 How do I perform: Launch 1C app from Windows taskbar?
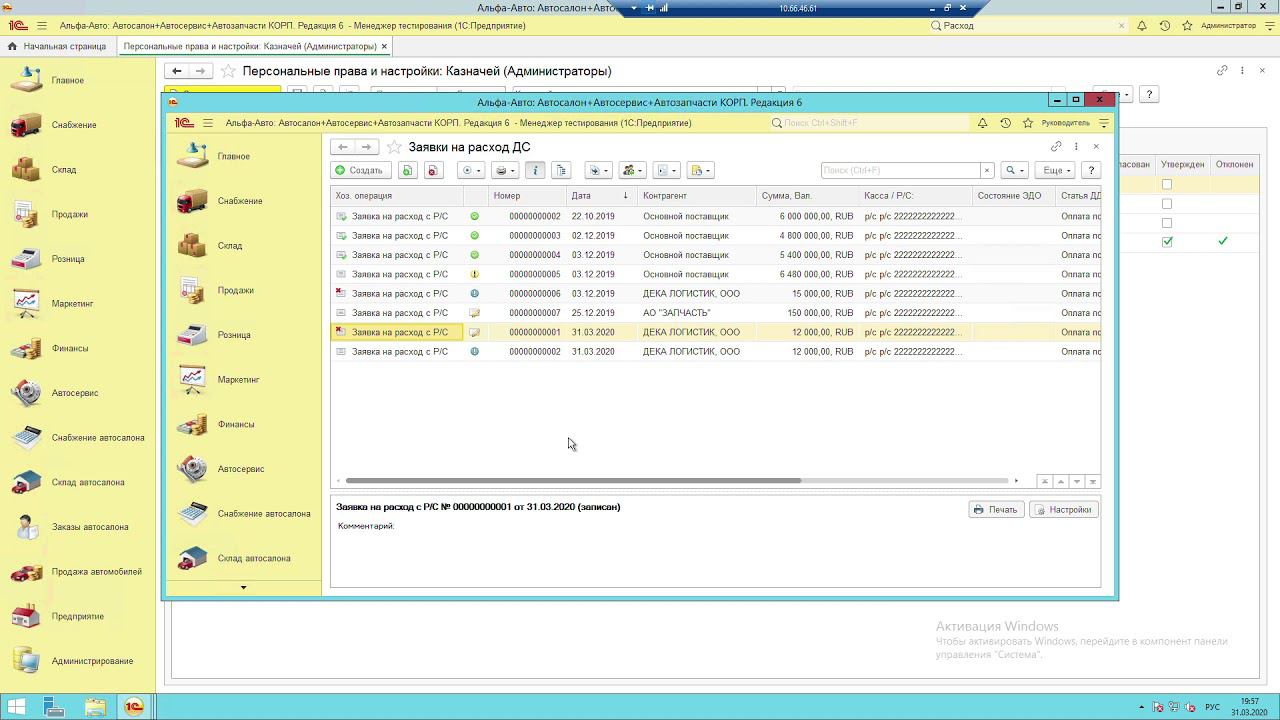click(133, 706)
